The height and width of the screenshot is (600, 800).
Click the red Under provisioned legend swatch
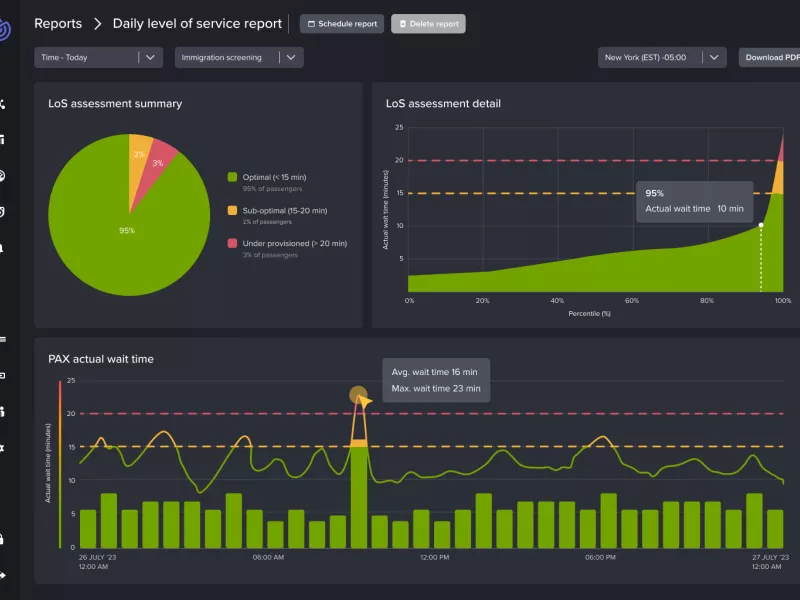pyautogui.click(x=232, y=243)
